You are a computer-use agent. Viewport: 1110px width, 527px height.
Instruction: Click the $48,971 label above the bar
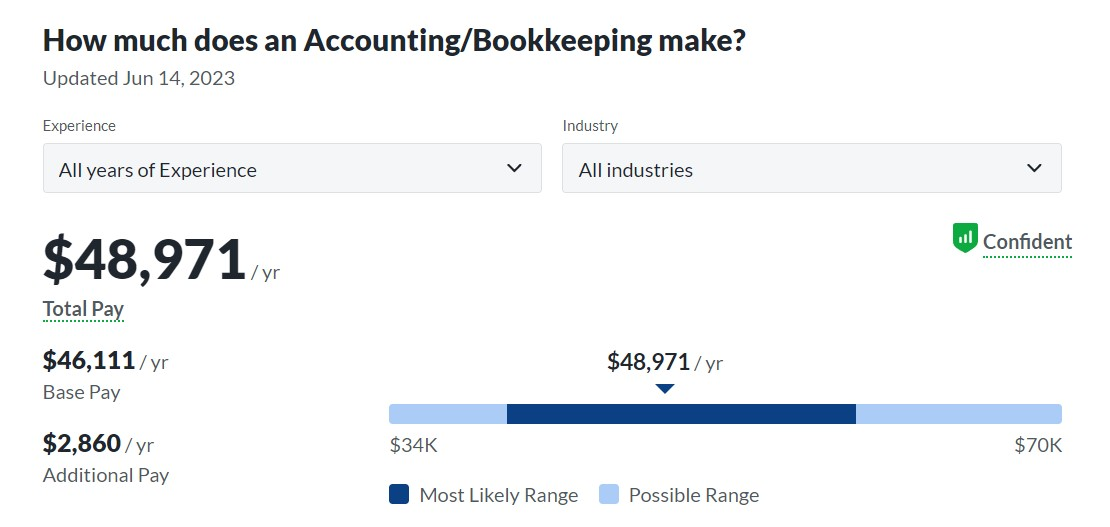tap(665, 362)
